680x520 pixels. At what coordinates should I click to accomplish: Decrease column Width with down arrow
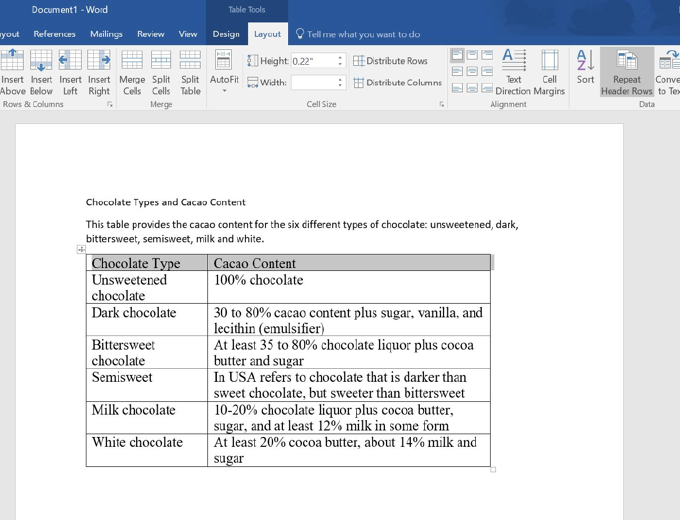[x=340, y=86]
